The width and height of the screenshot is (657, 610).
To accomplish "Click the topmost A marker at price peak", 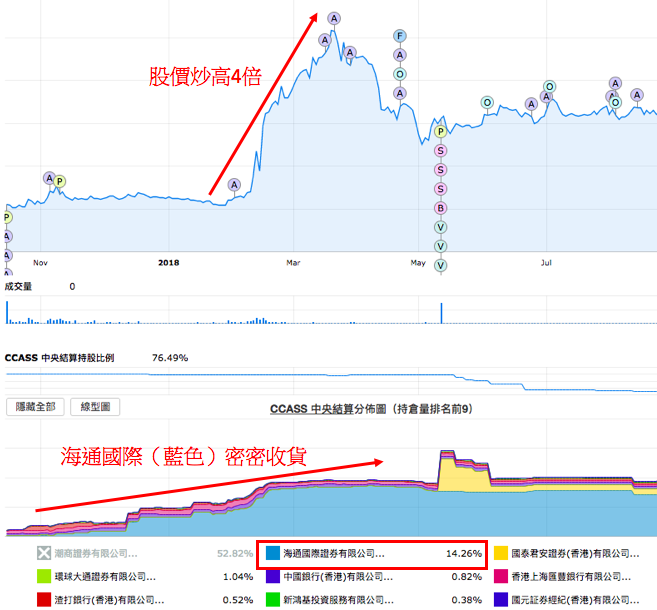I will [x=334, y=17].
